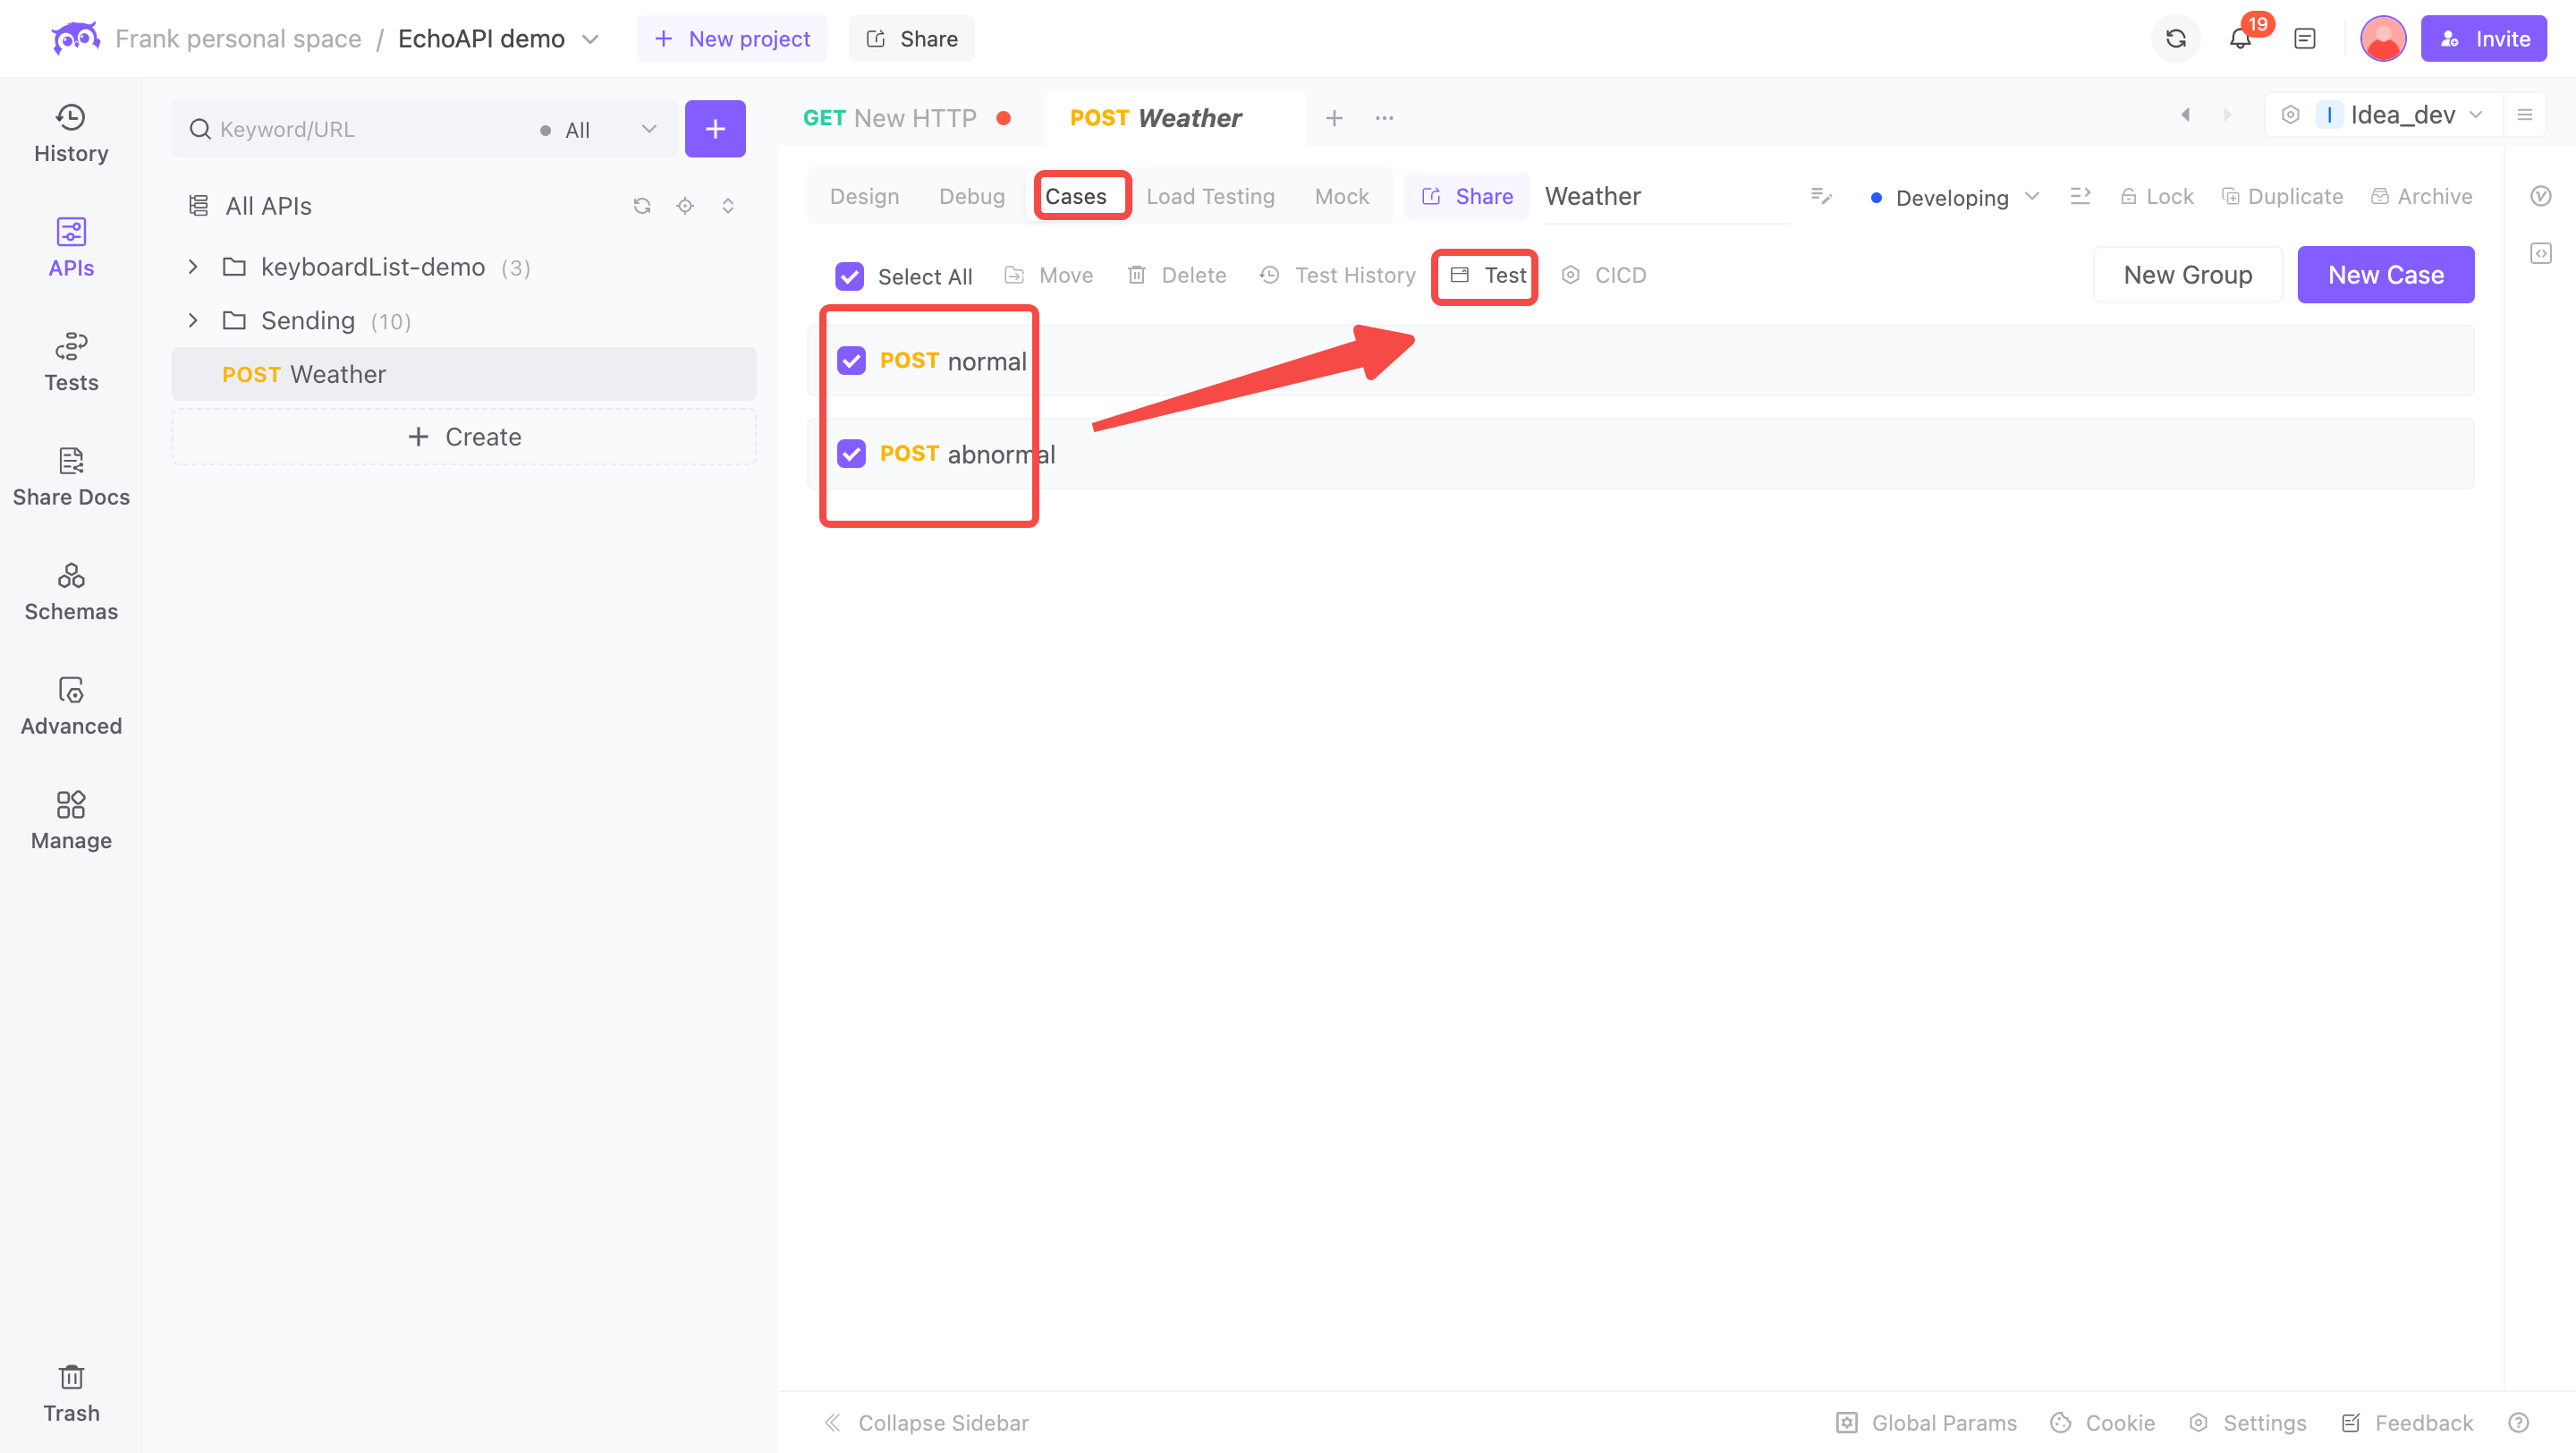2576x1453 pixels.
Task: Expand the Sending folder
Action: click(193, 319)
